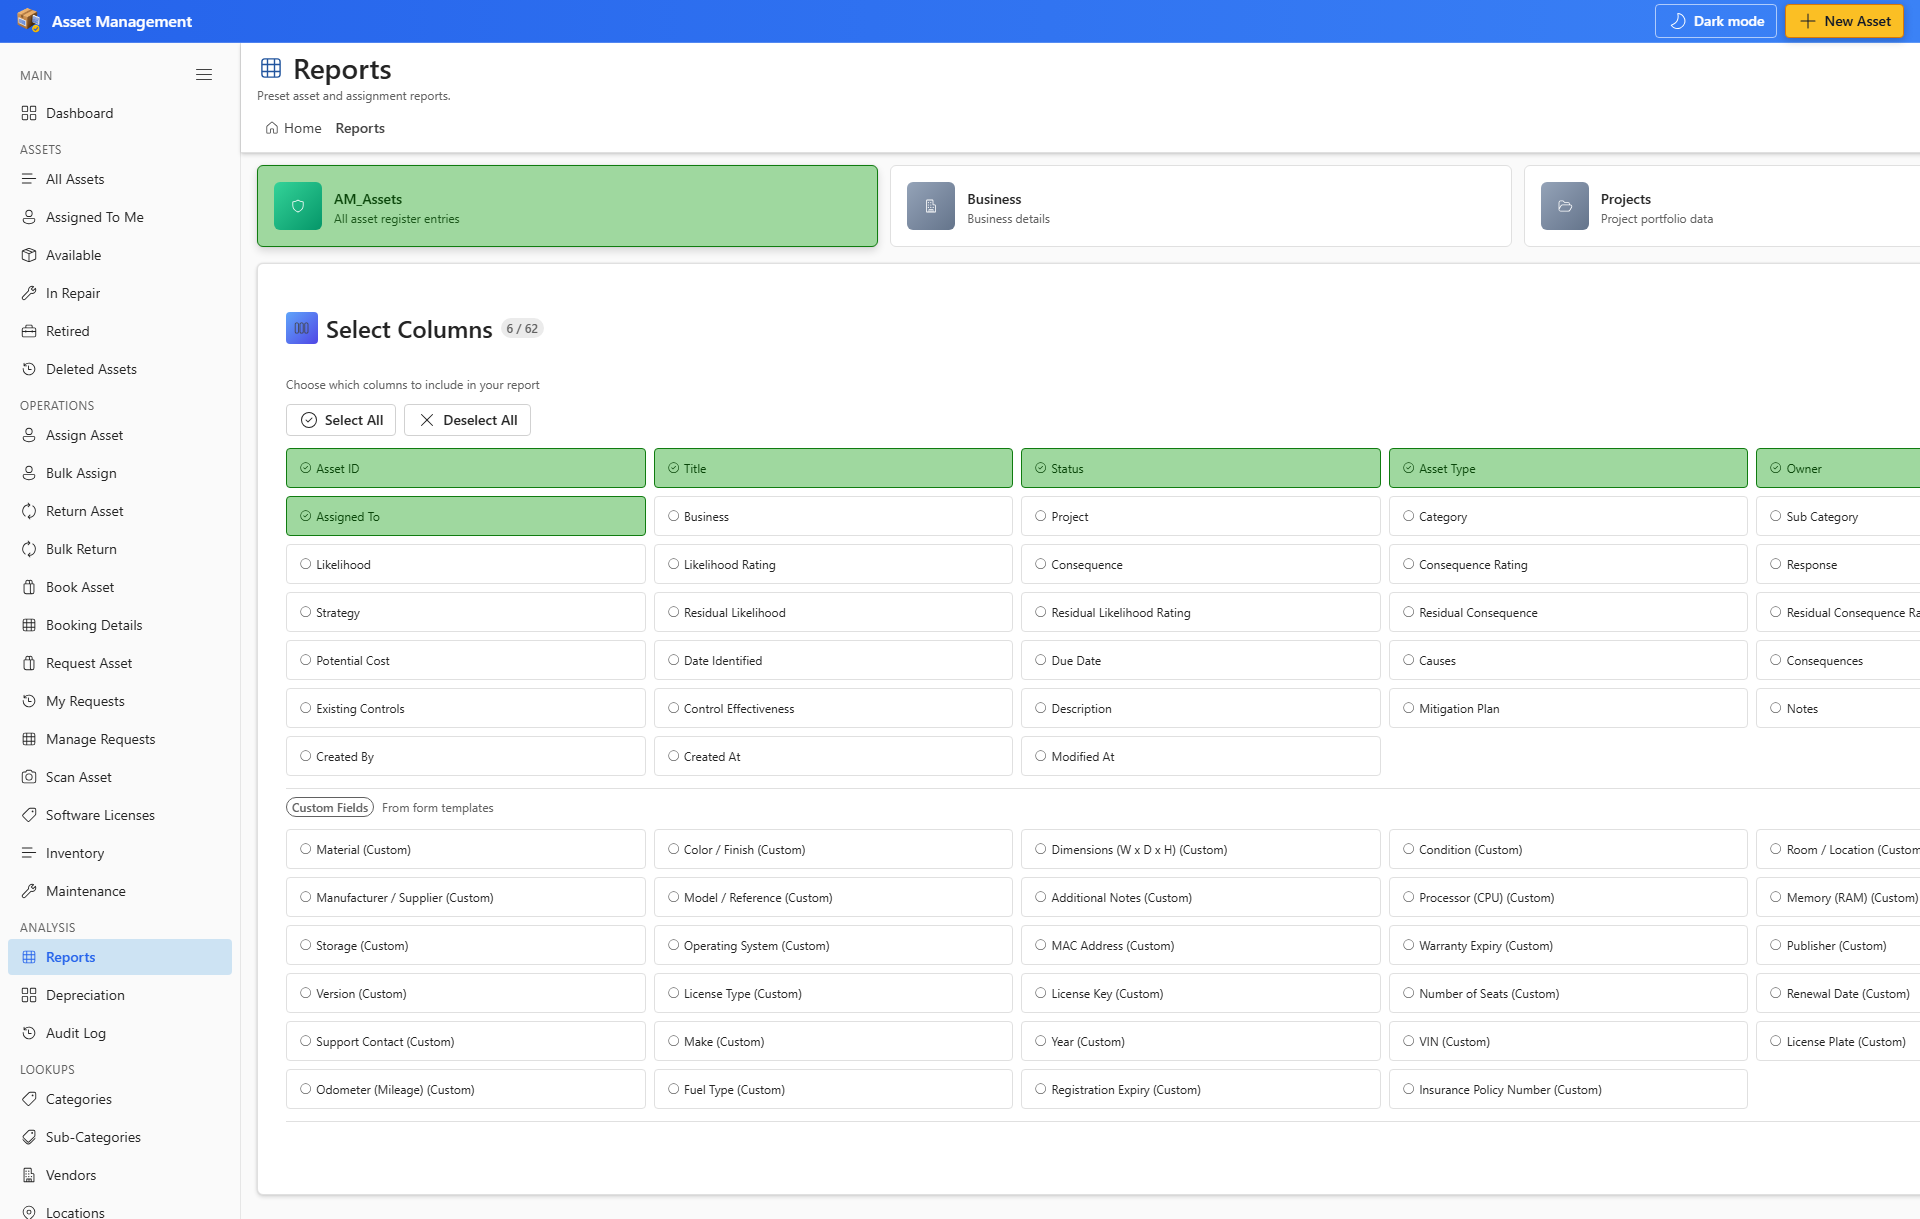Collapse sidebar with hamburger menu icon
This screenshot has width=1920, height=1219.
coord(204,75)
